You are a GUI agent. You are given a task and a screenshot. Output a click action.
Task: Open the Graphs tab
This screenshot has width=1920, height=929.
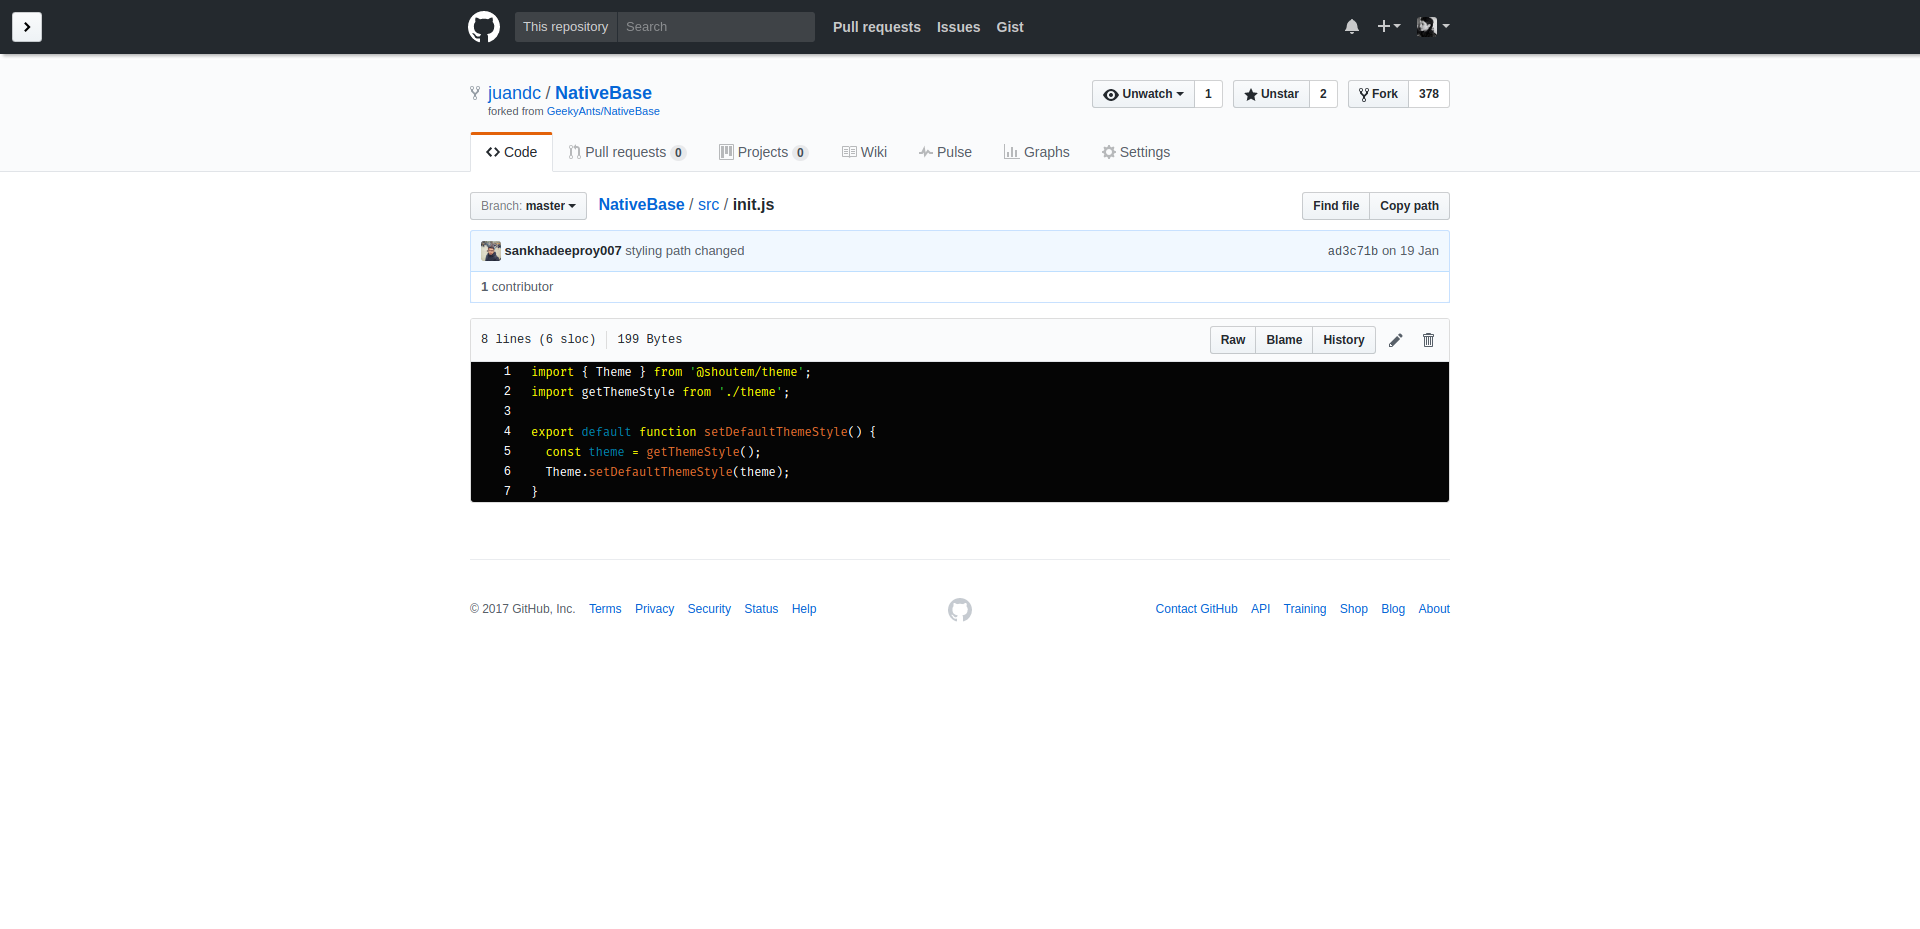pos(1036,152)
